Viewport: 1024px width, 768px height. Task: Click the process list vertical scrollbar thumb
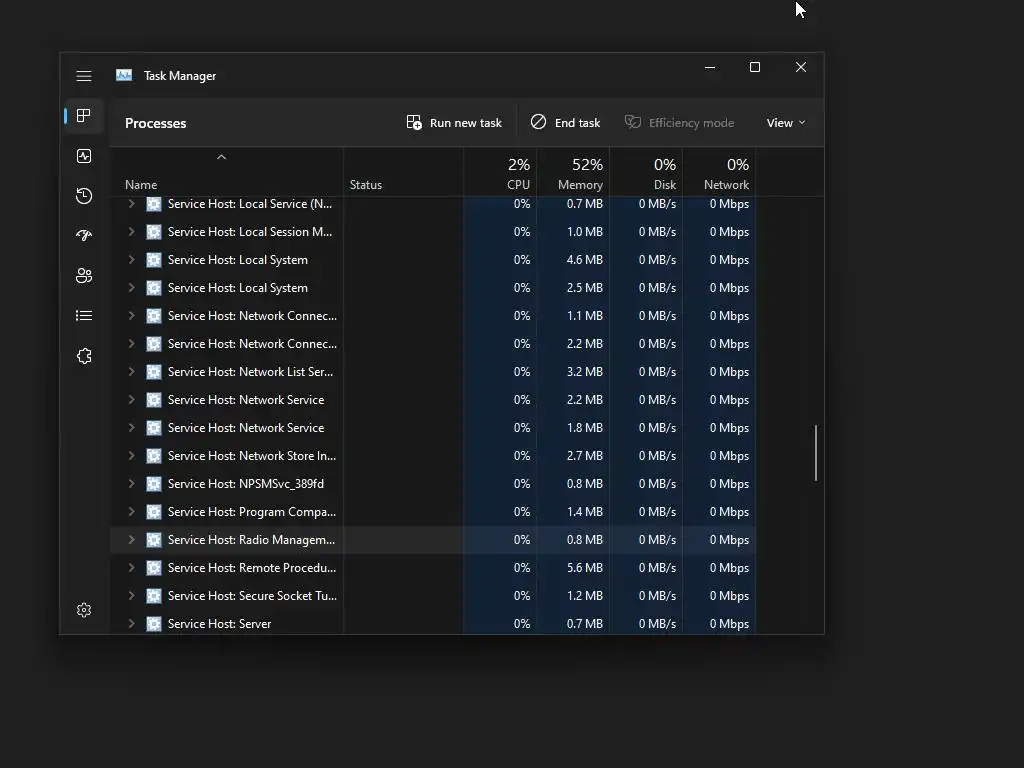816,453
